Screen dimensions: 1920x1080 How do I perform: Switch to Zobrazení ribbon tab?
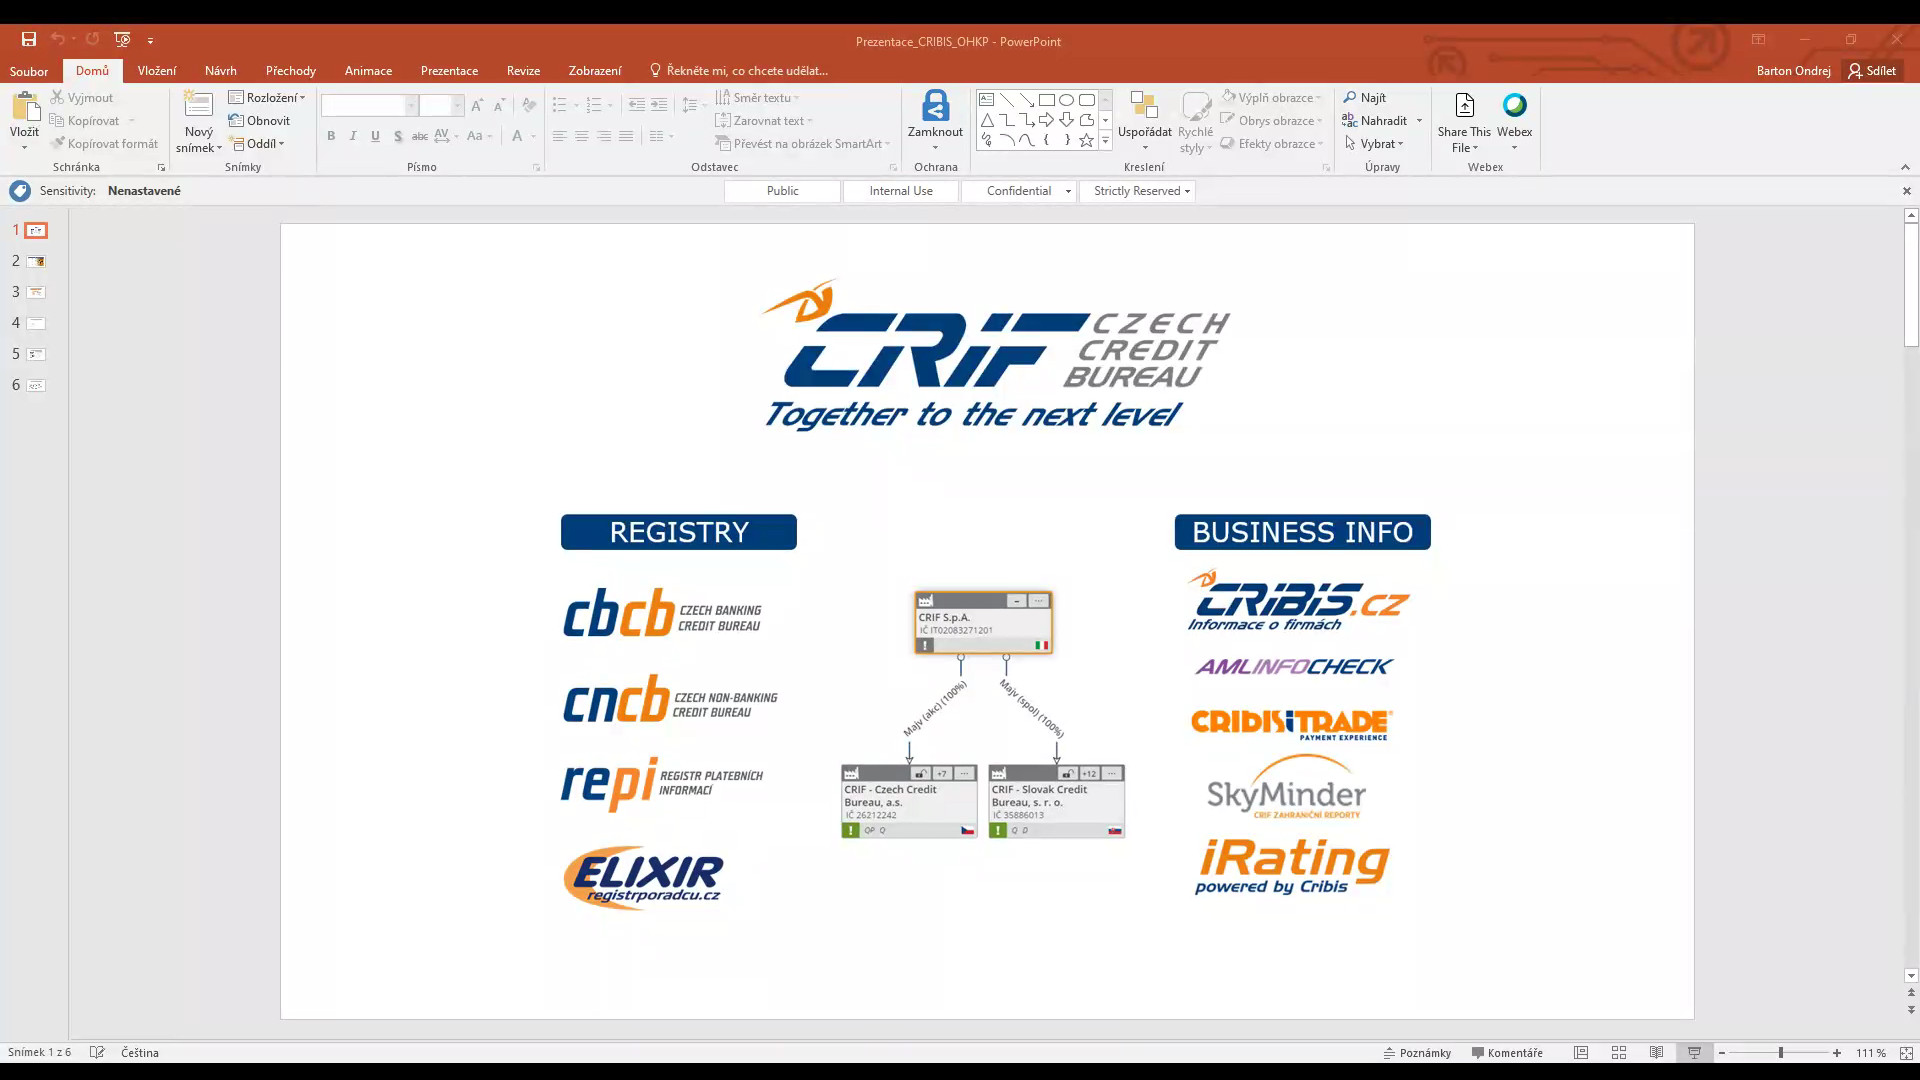[595, 71]
